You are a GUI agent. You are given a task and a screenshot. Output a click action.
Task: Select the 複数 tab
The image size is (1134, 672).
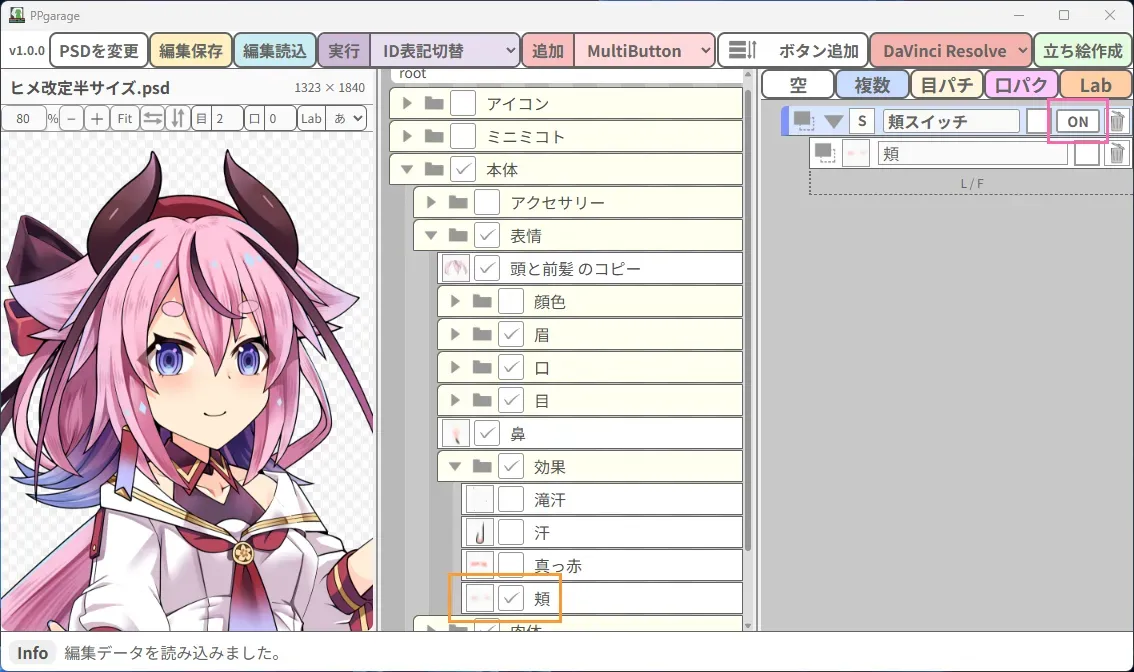(872, 85)
